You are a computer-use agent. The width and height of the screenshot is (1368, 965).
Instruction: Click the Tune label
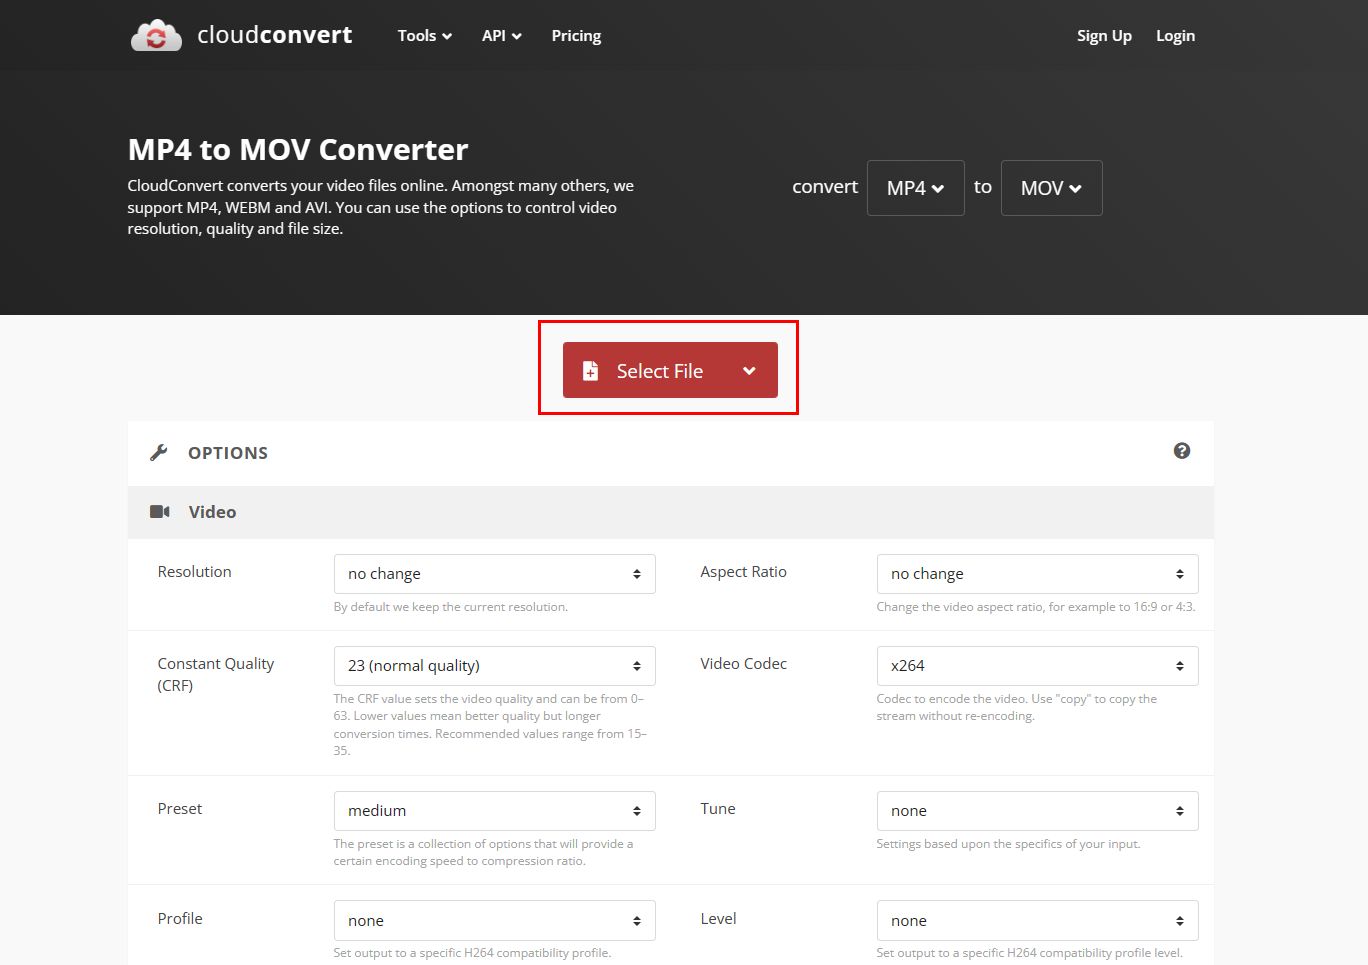[718, 809]
